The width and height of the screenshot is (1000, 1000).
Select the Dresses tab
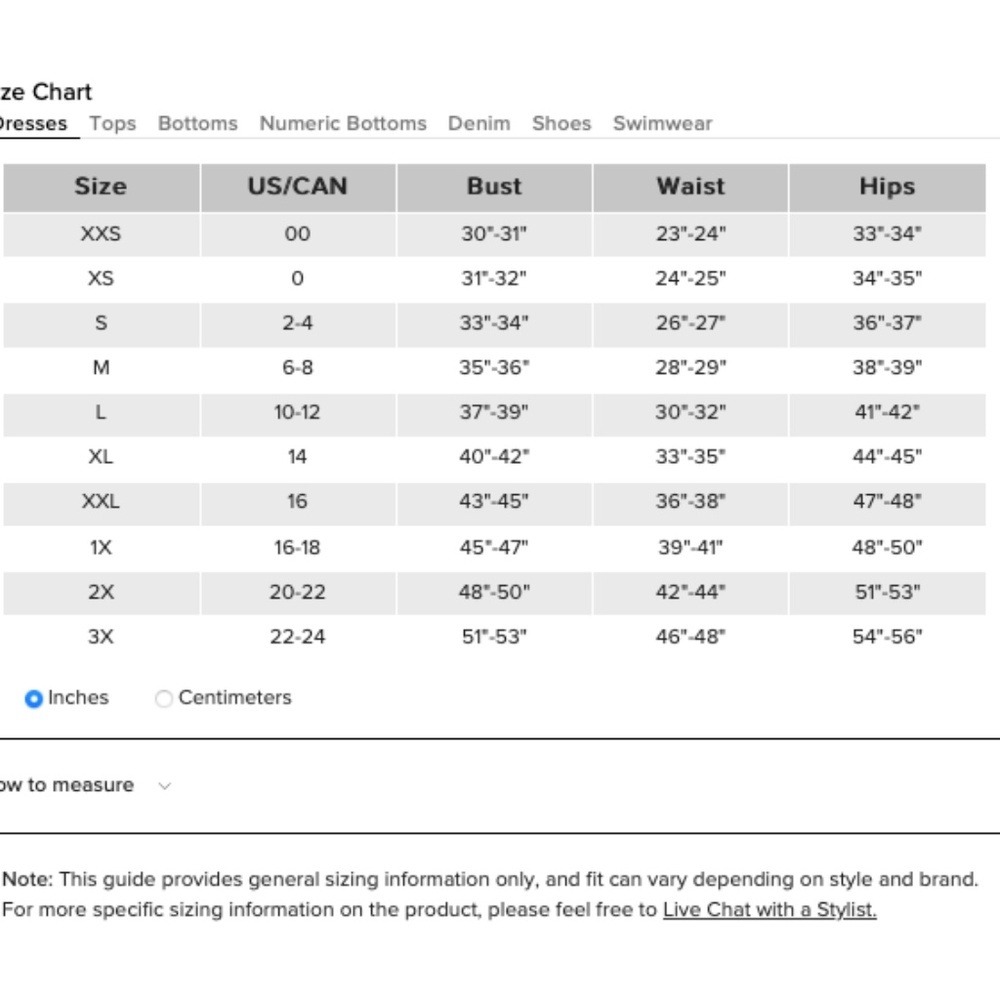[33, 123]
